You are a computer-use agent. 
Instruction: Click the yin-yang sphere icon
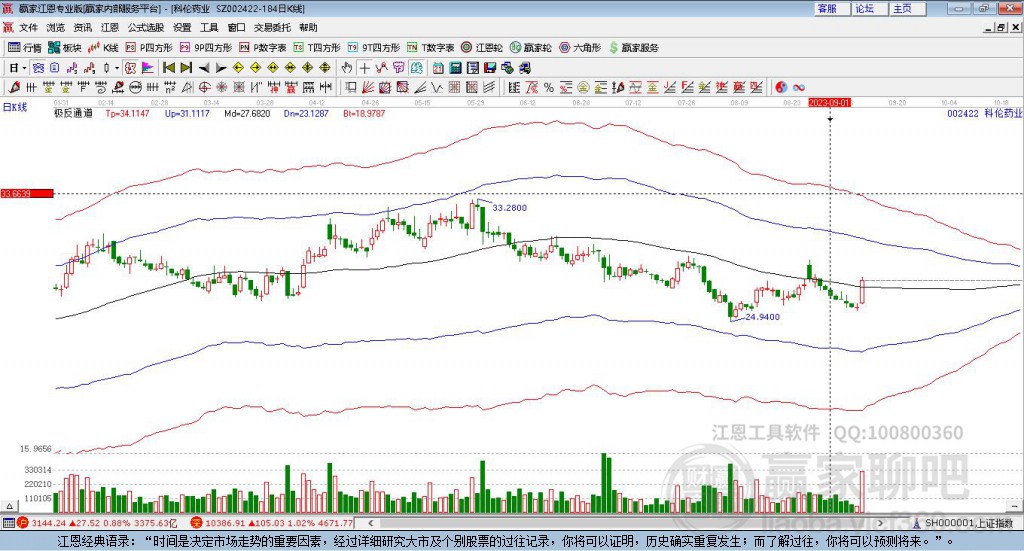(x=781, y=87)
